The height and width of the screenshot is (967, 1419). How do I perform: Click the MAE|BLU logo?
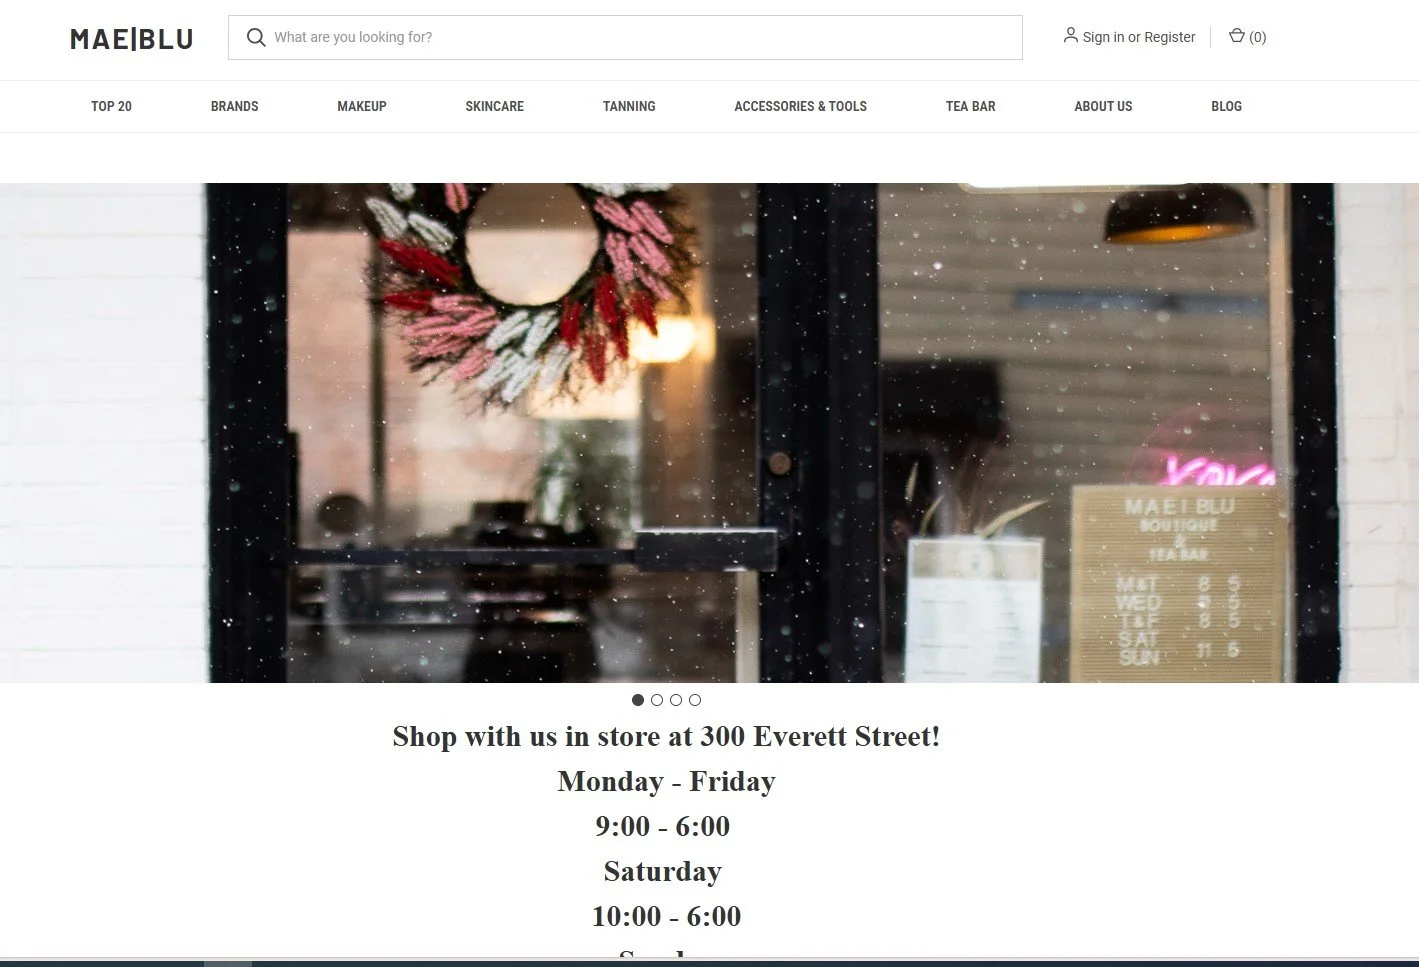(x=132, y=39)
